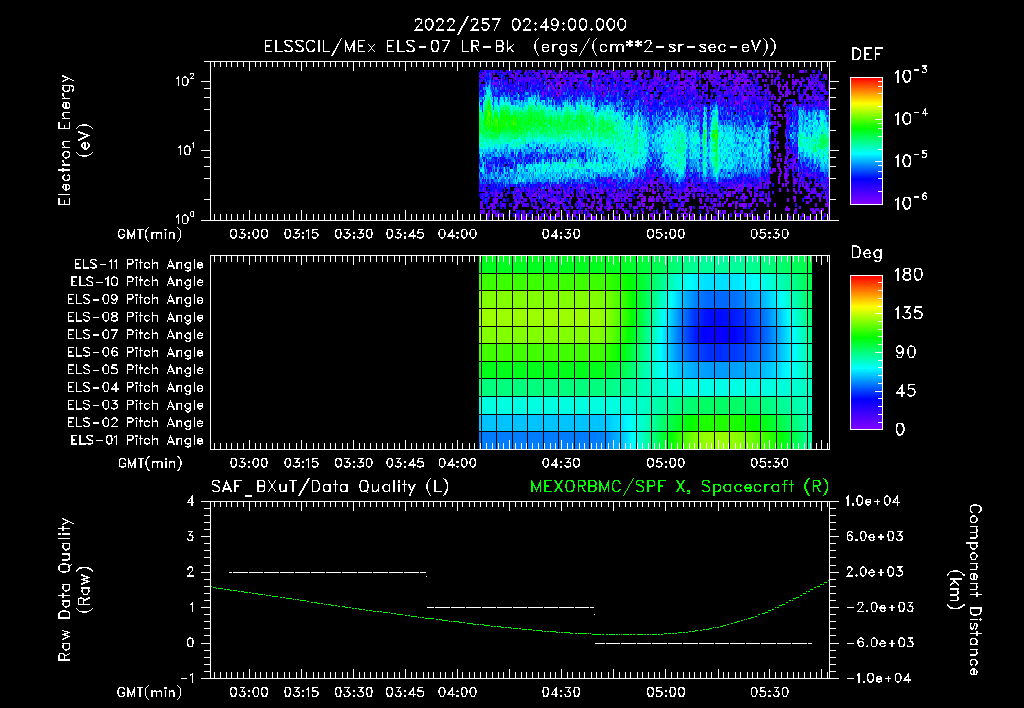Click the 4 tick on Raw Data Quality axis
This screenshot has height=708, width=1024.
point(191,502)
